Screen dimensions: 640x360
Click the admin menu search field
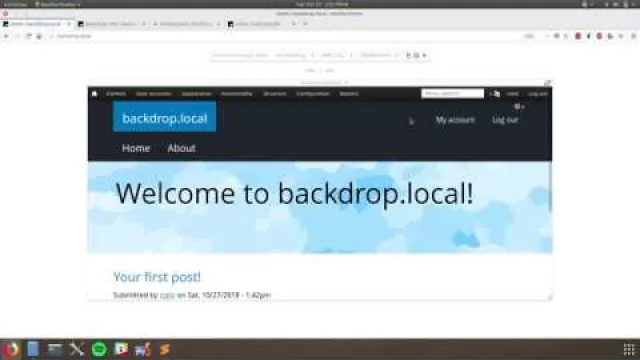452,94
